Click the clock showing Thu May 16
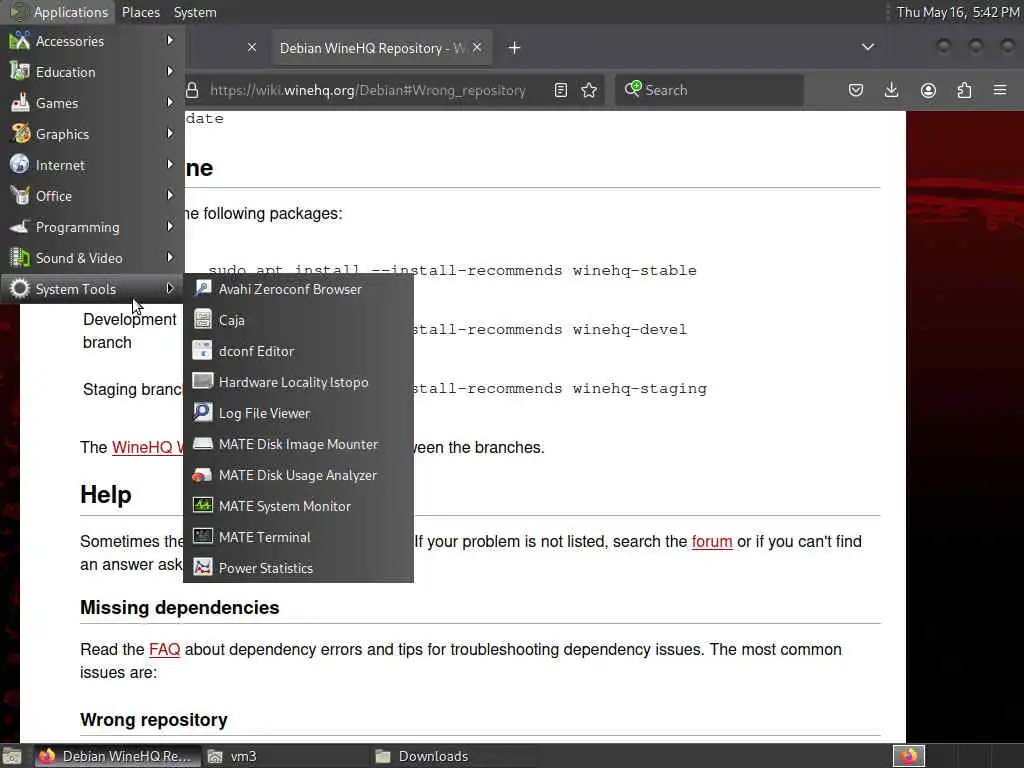The height and width of the screenshot is (768, 1024). pos(957,12)
